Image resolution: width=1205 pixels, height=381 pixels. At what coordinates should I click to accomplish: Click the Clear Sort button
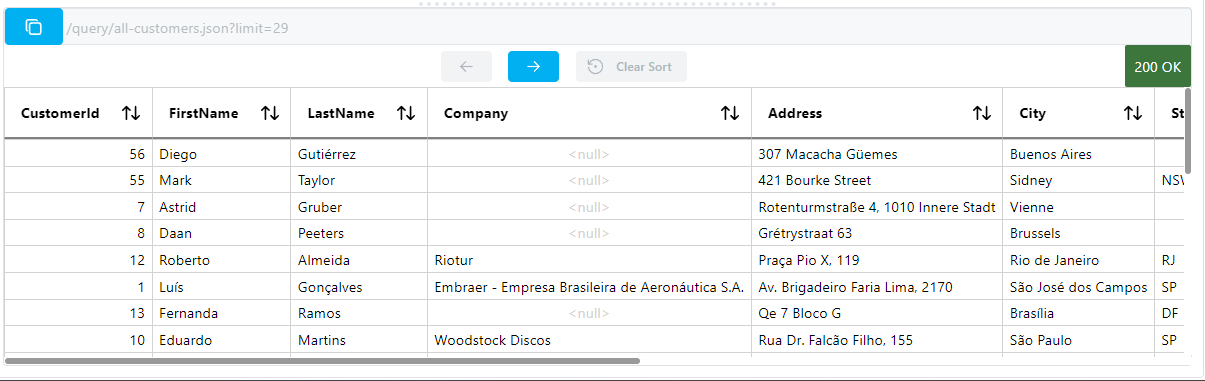click(x=631, y=67)
